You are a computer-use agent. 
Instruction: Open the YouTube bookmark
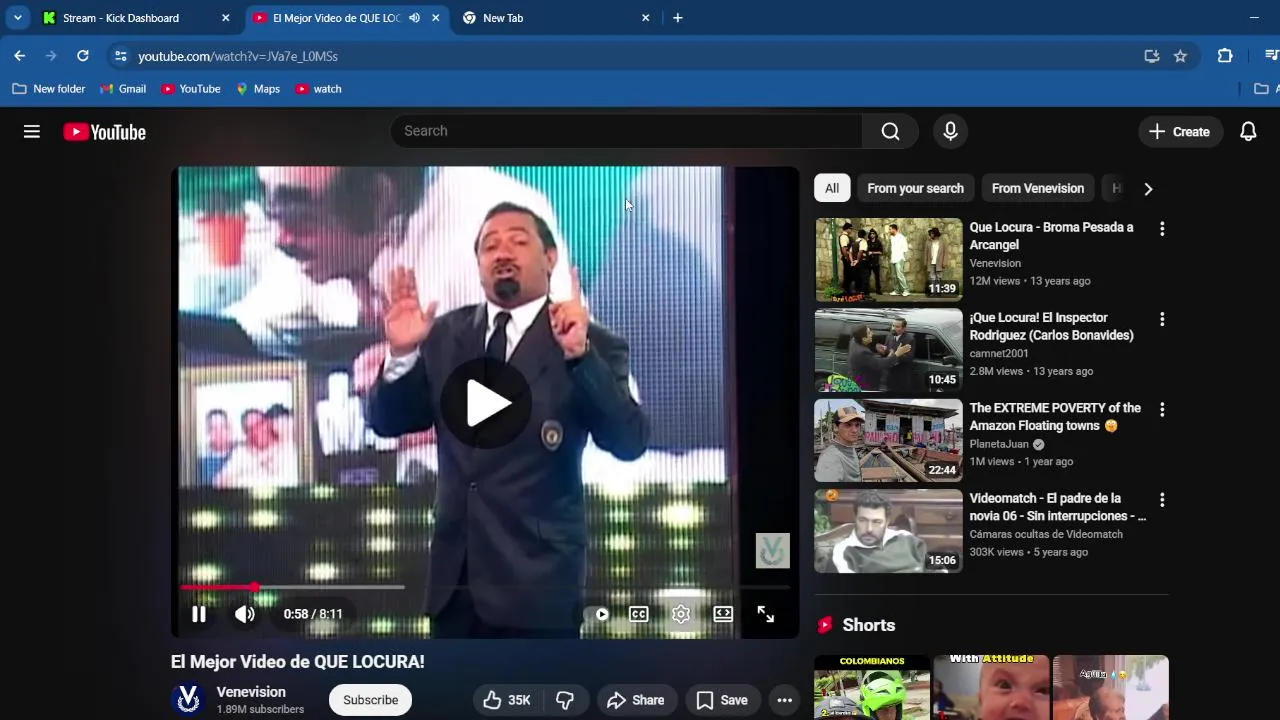[191, 89]
